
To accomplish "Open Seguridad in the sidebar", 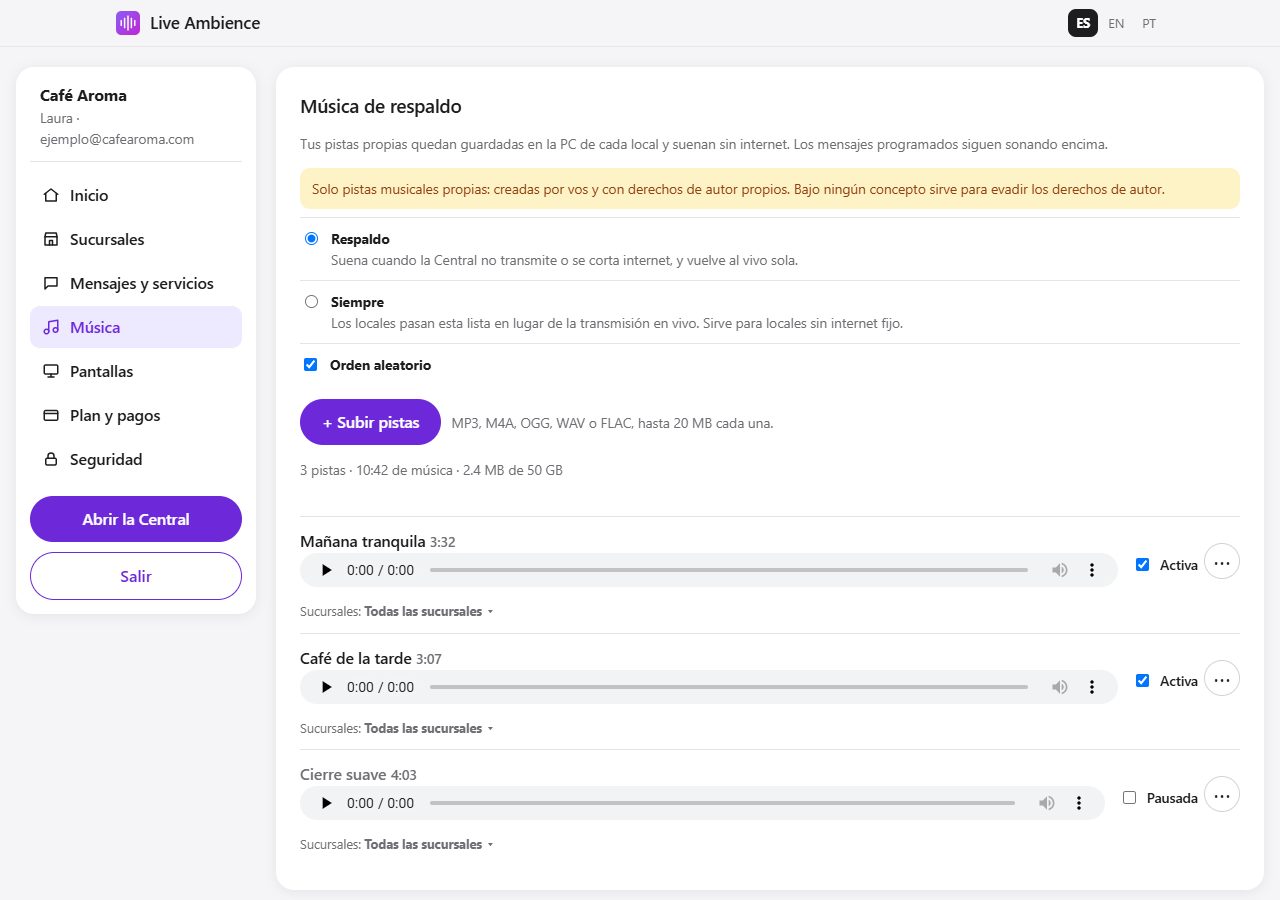I will click(x=136, y=459).
